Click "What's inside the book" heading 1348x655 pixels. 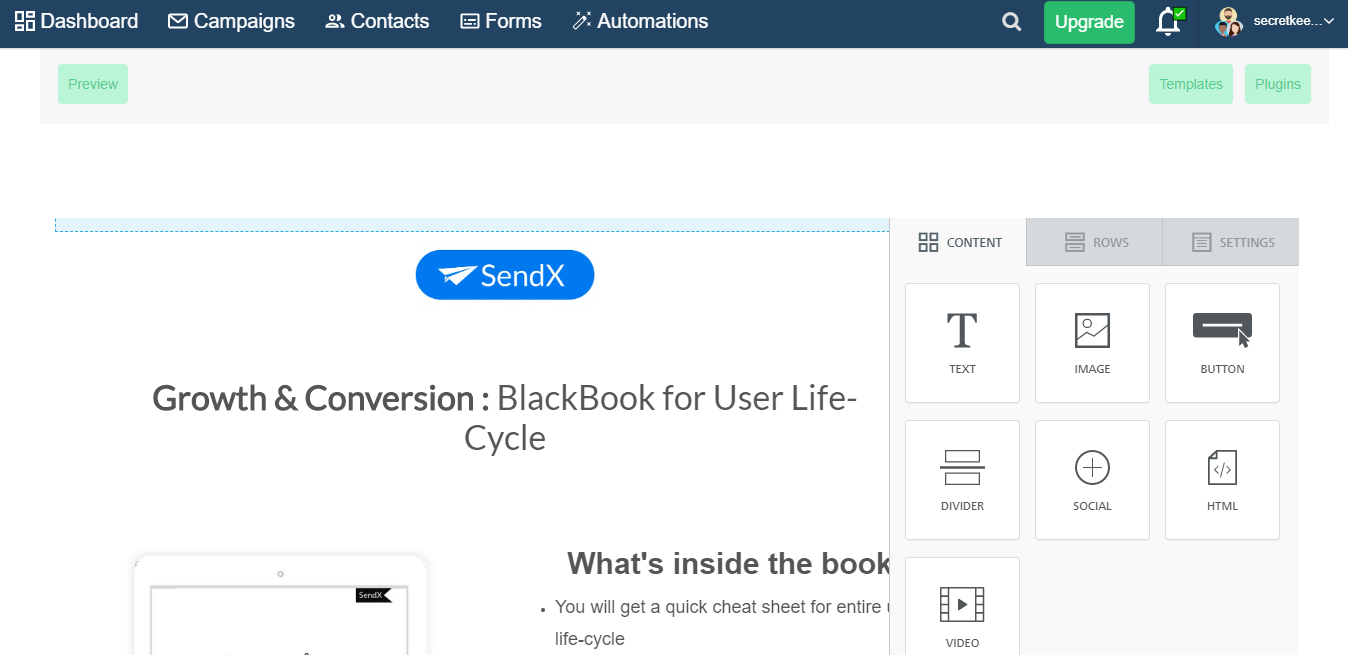click(728, 564)
